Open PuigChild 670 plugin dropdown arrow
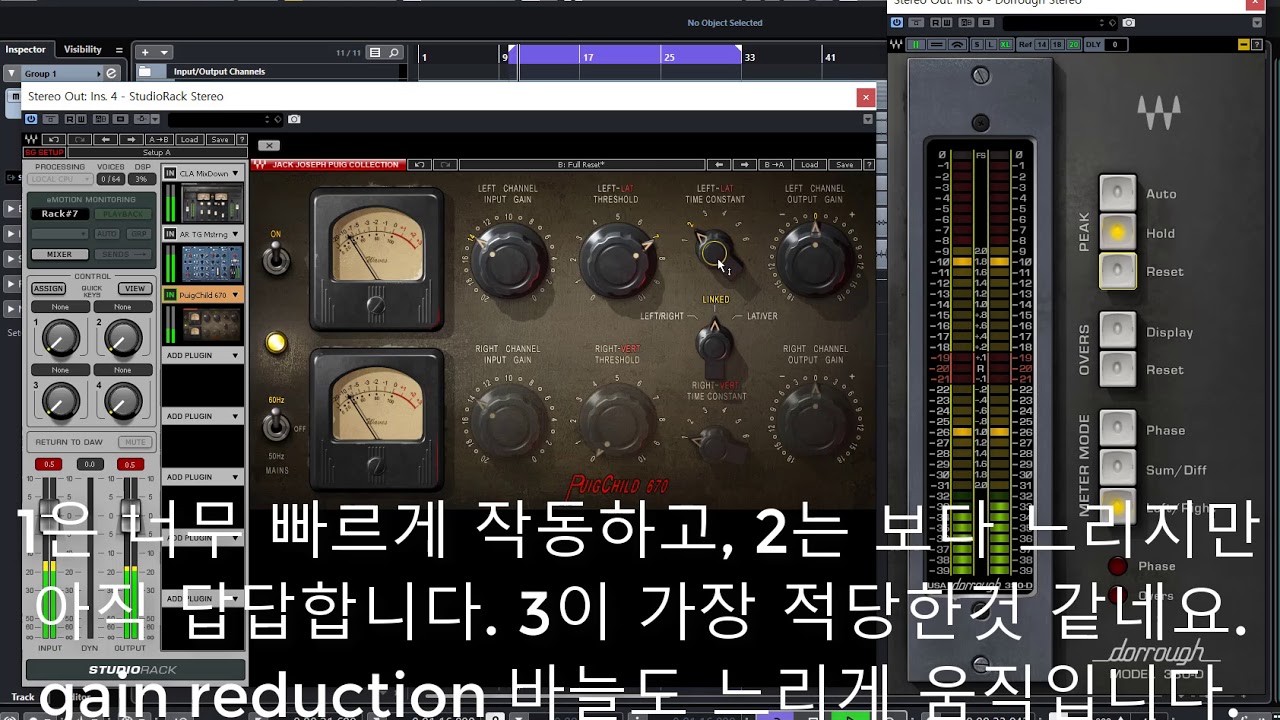 tap(236, 295)
